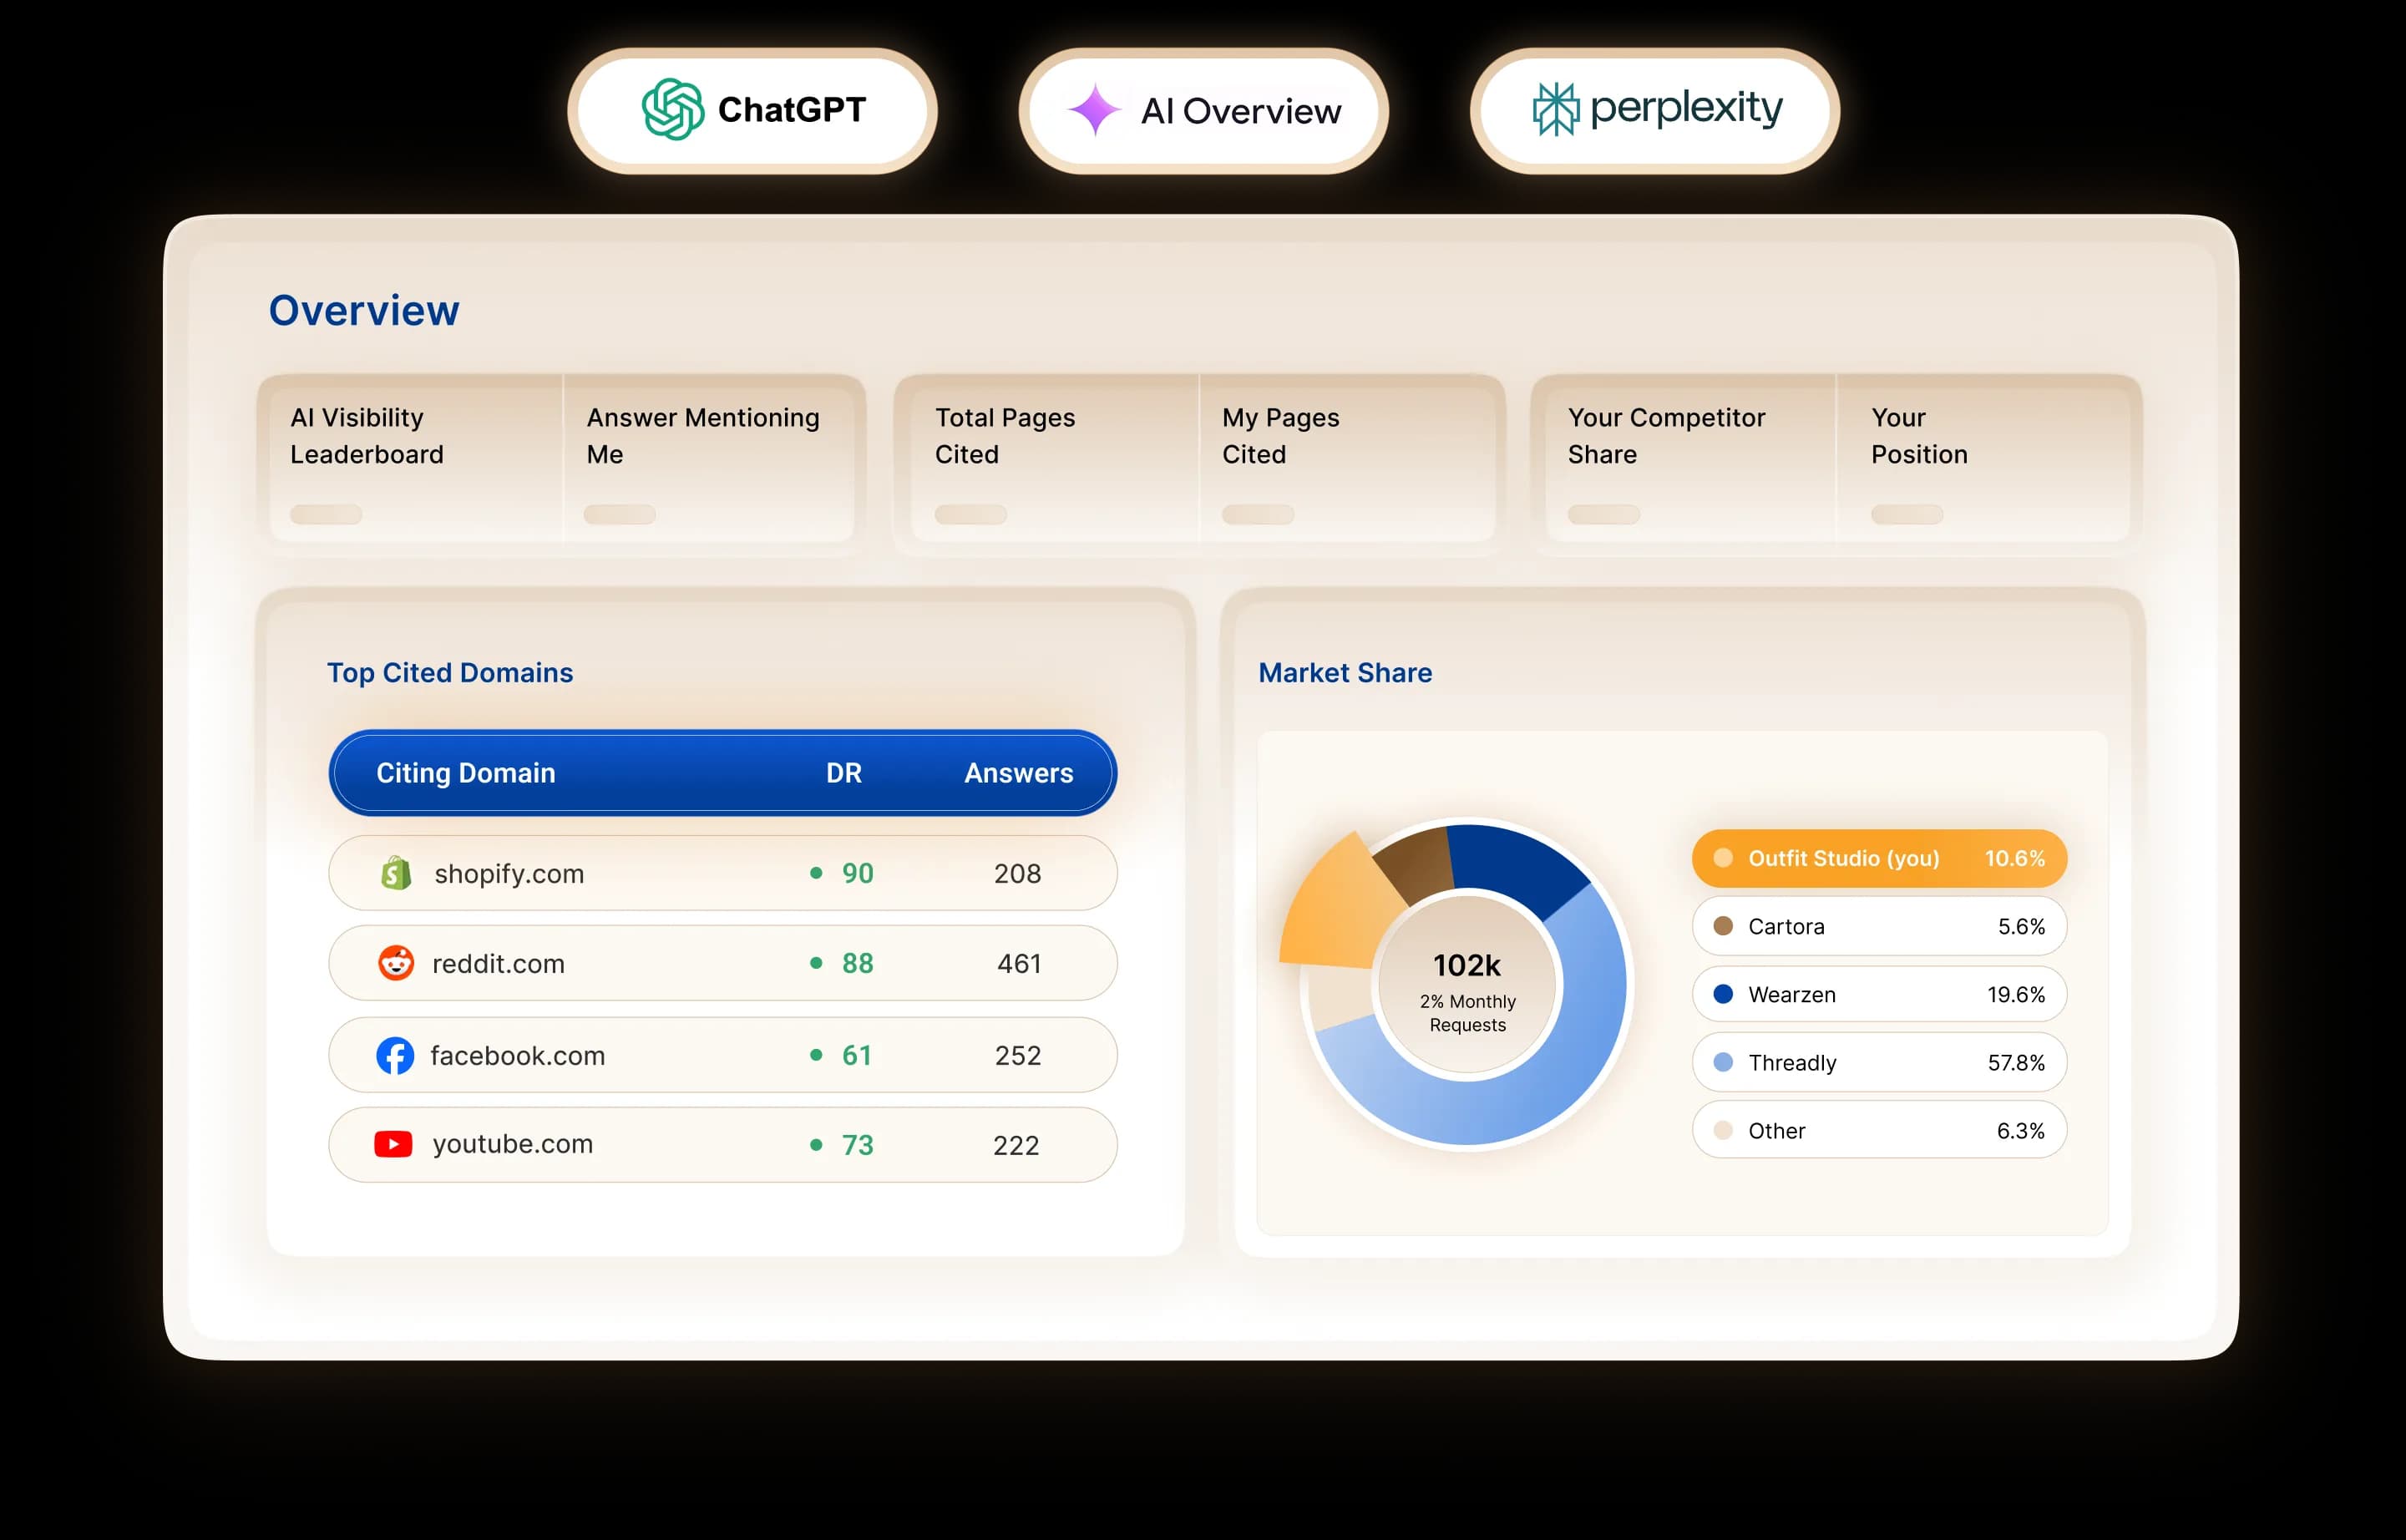Click DR value 90 for shopify.com
Viewport: 2406px width, 1540px height.
tap(857, 873)
